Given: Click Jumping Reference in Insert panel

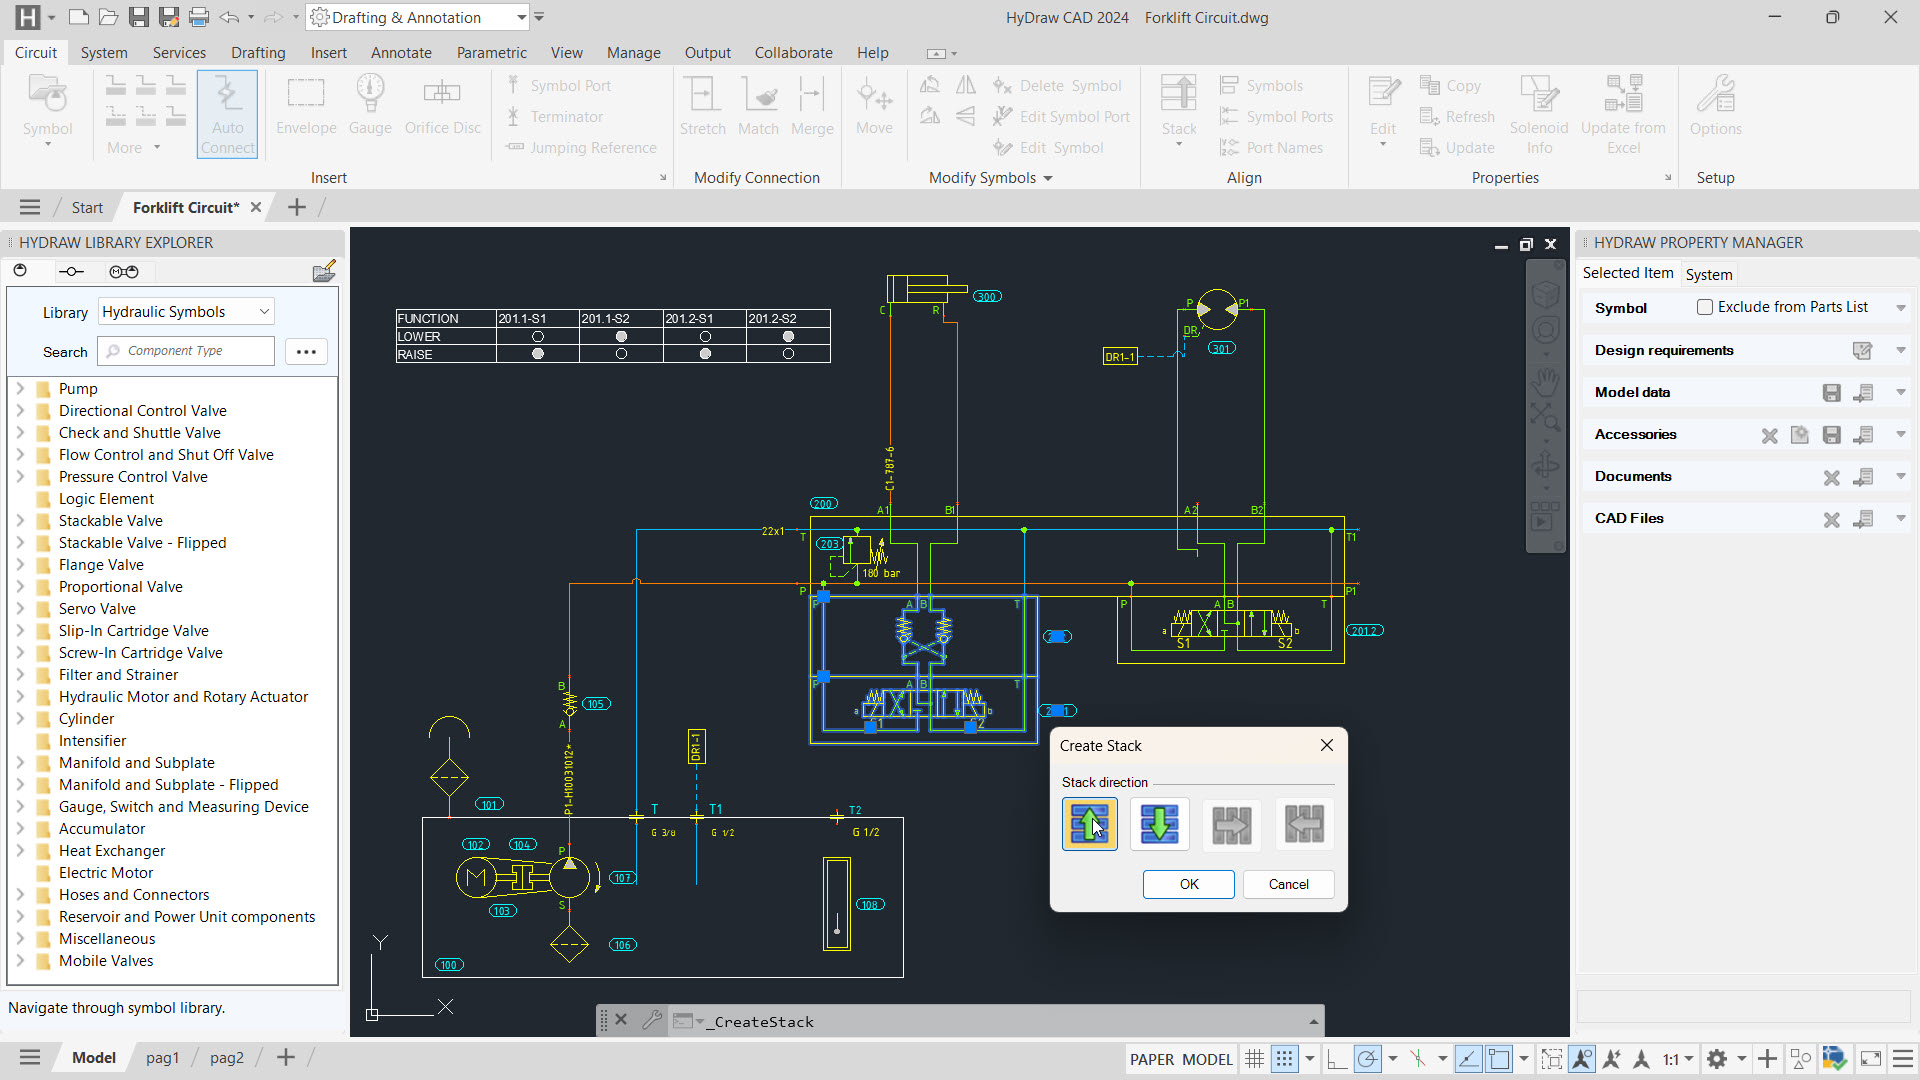Looking at the screenshot, I should coord(581,148).
